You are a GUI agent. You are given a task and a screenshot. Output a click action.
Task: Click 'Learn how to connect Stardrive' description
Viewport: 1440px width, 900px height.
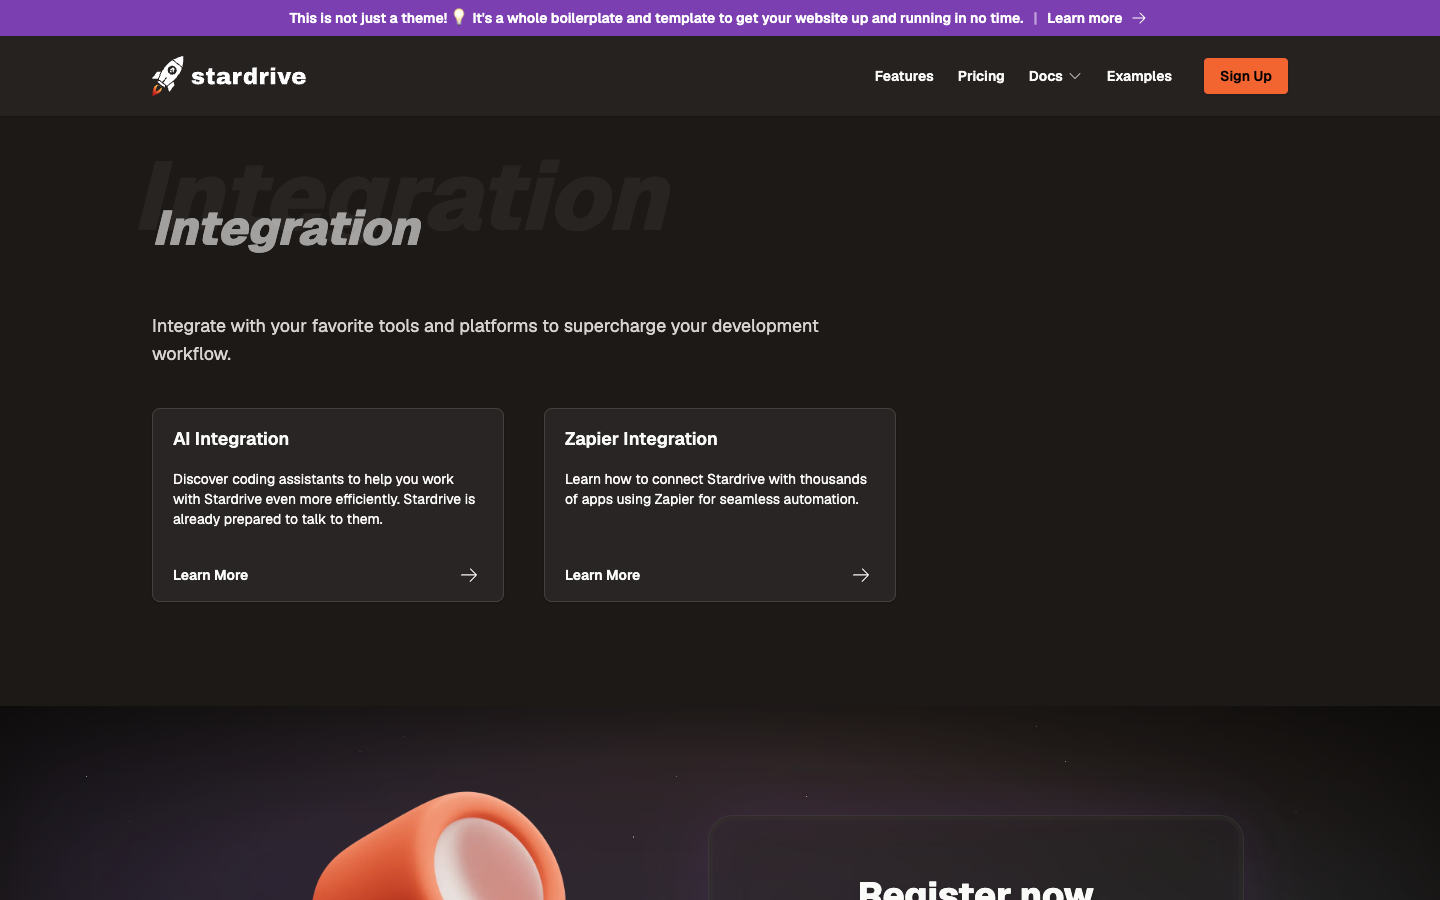[x=716, y=489]
